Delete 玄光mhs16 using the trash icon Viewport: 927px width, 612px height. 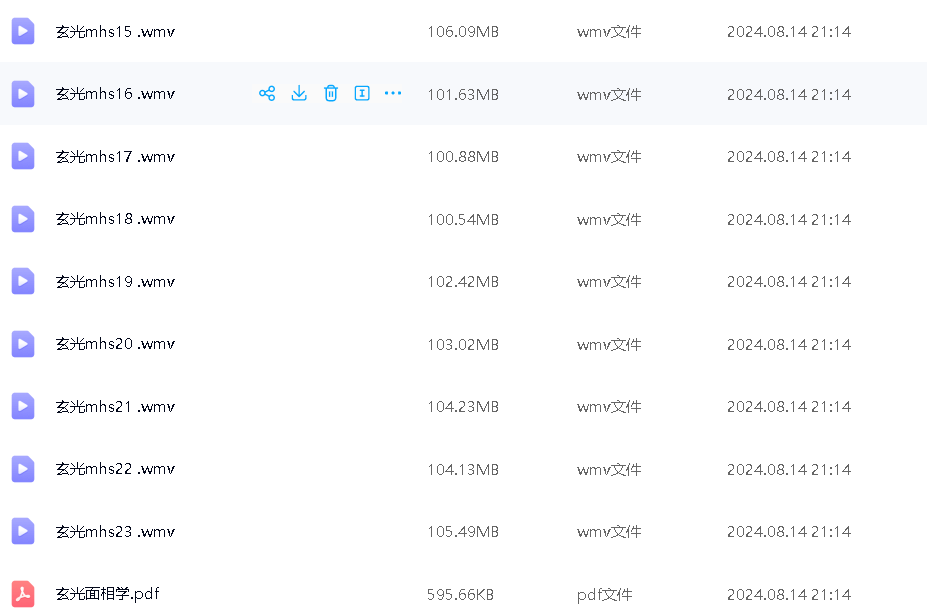[x=331, y=94]
